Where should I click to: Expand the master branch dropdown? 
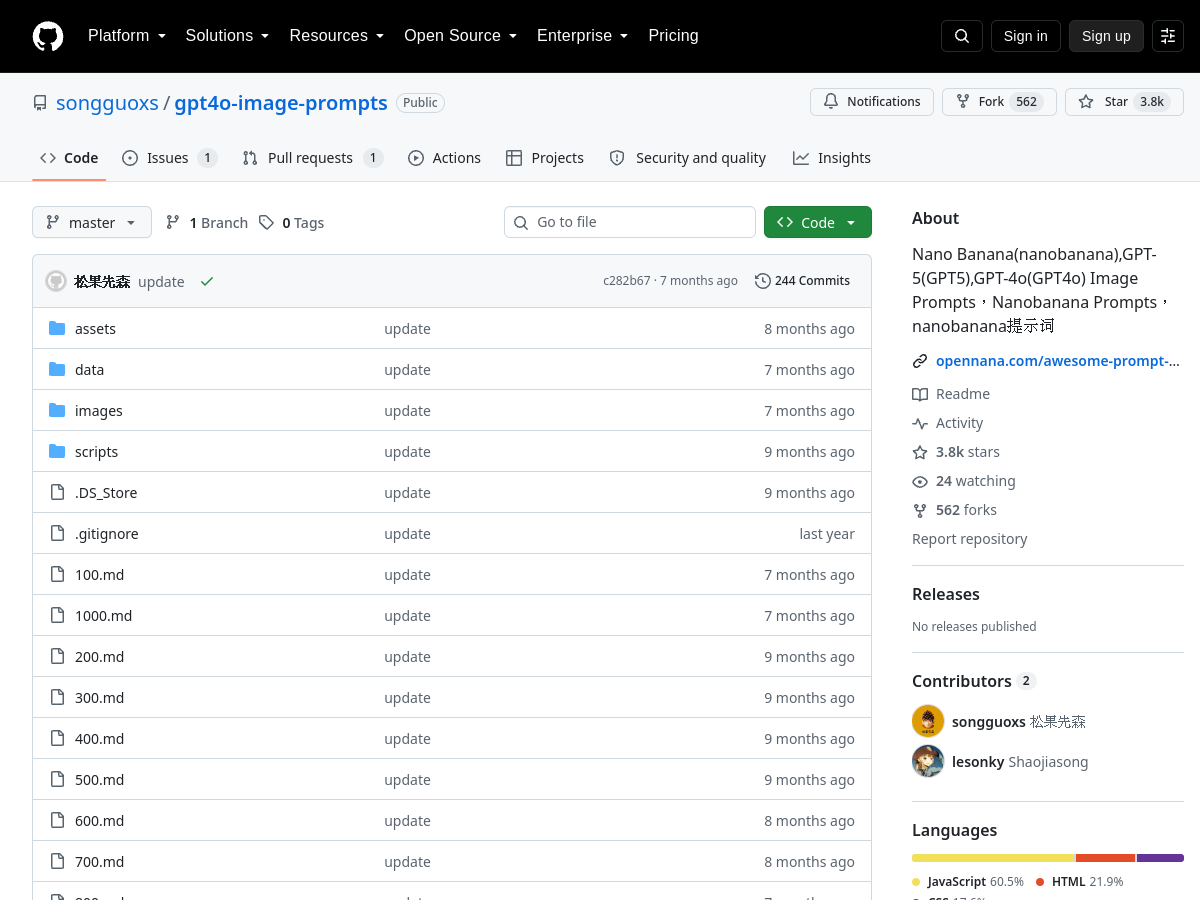[92, 222]
